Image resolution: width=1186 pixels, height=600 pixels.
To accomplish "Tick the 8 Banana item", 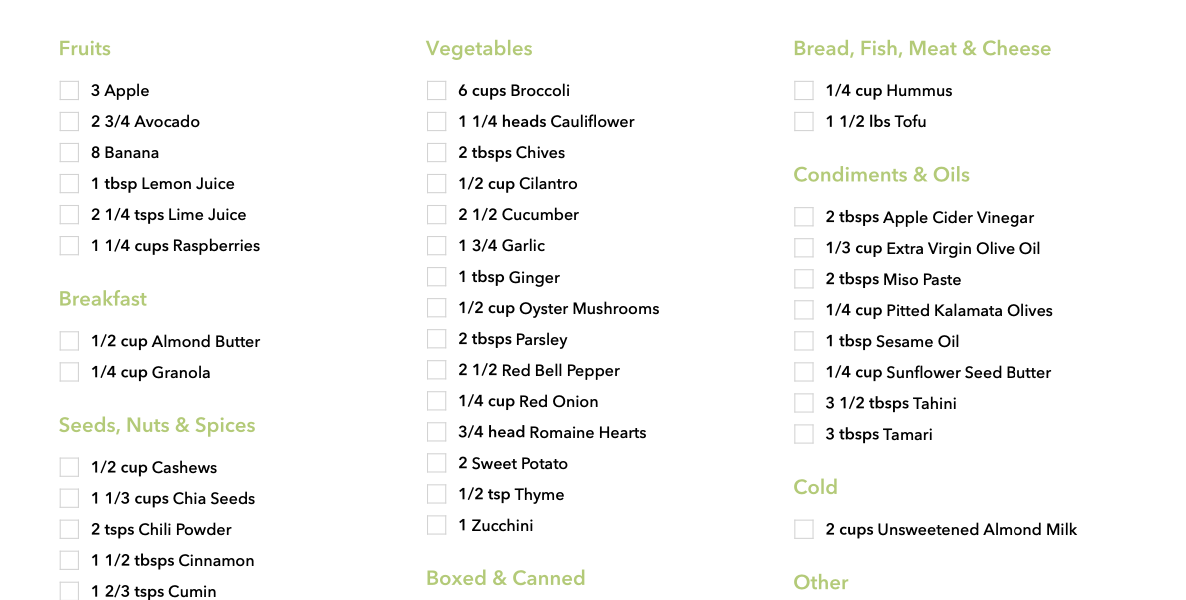I will pyautogui.click(x=70, y=153).
